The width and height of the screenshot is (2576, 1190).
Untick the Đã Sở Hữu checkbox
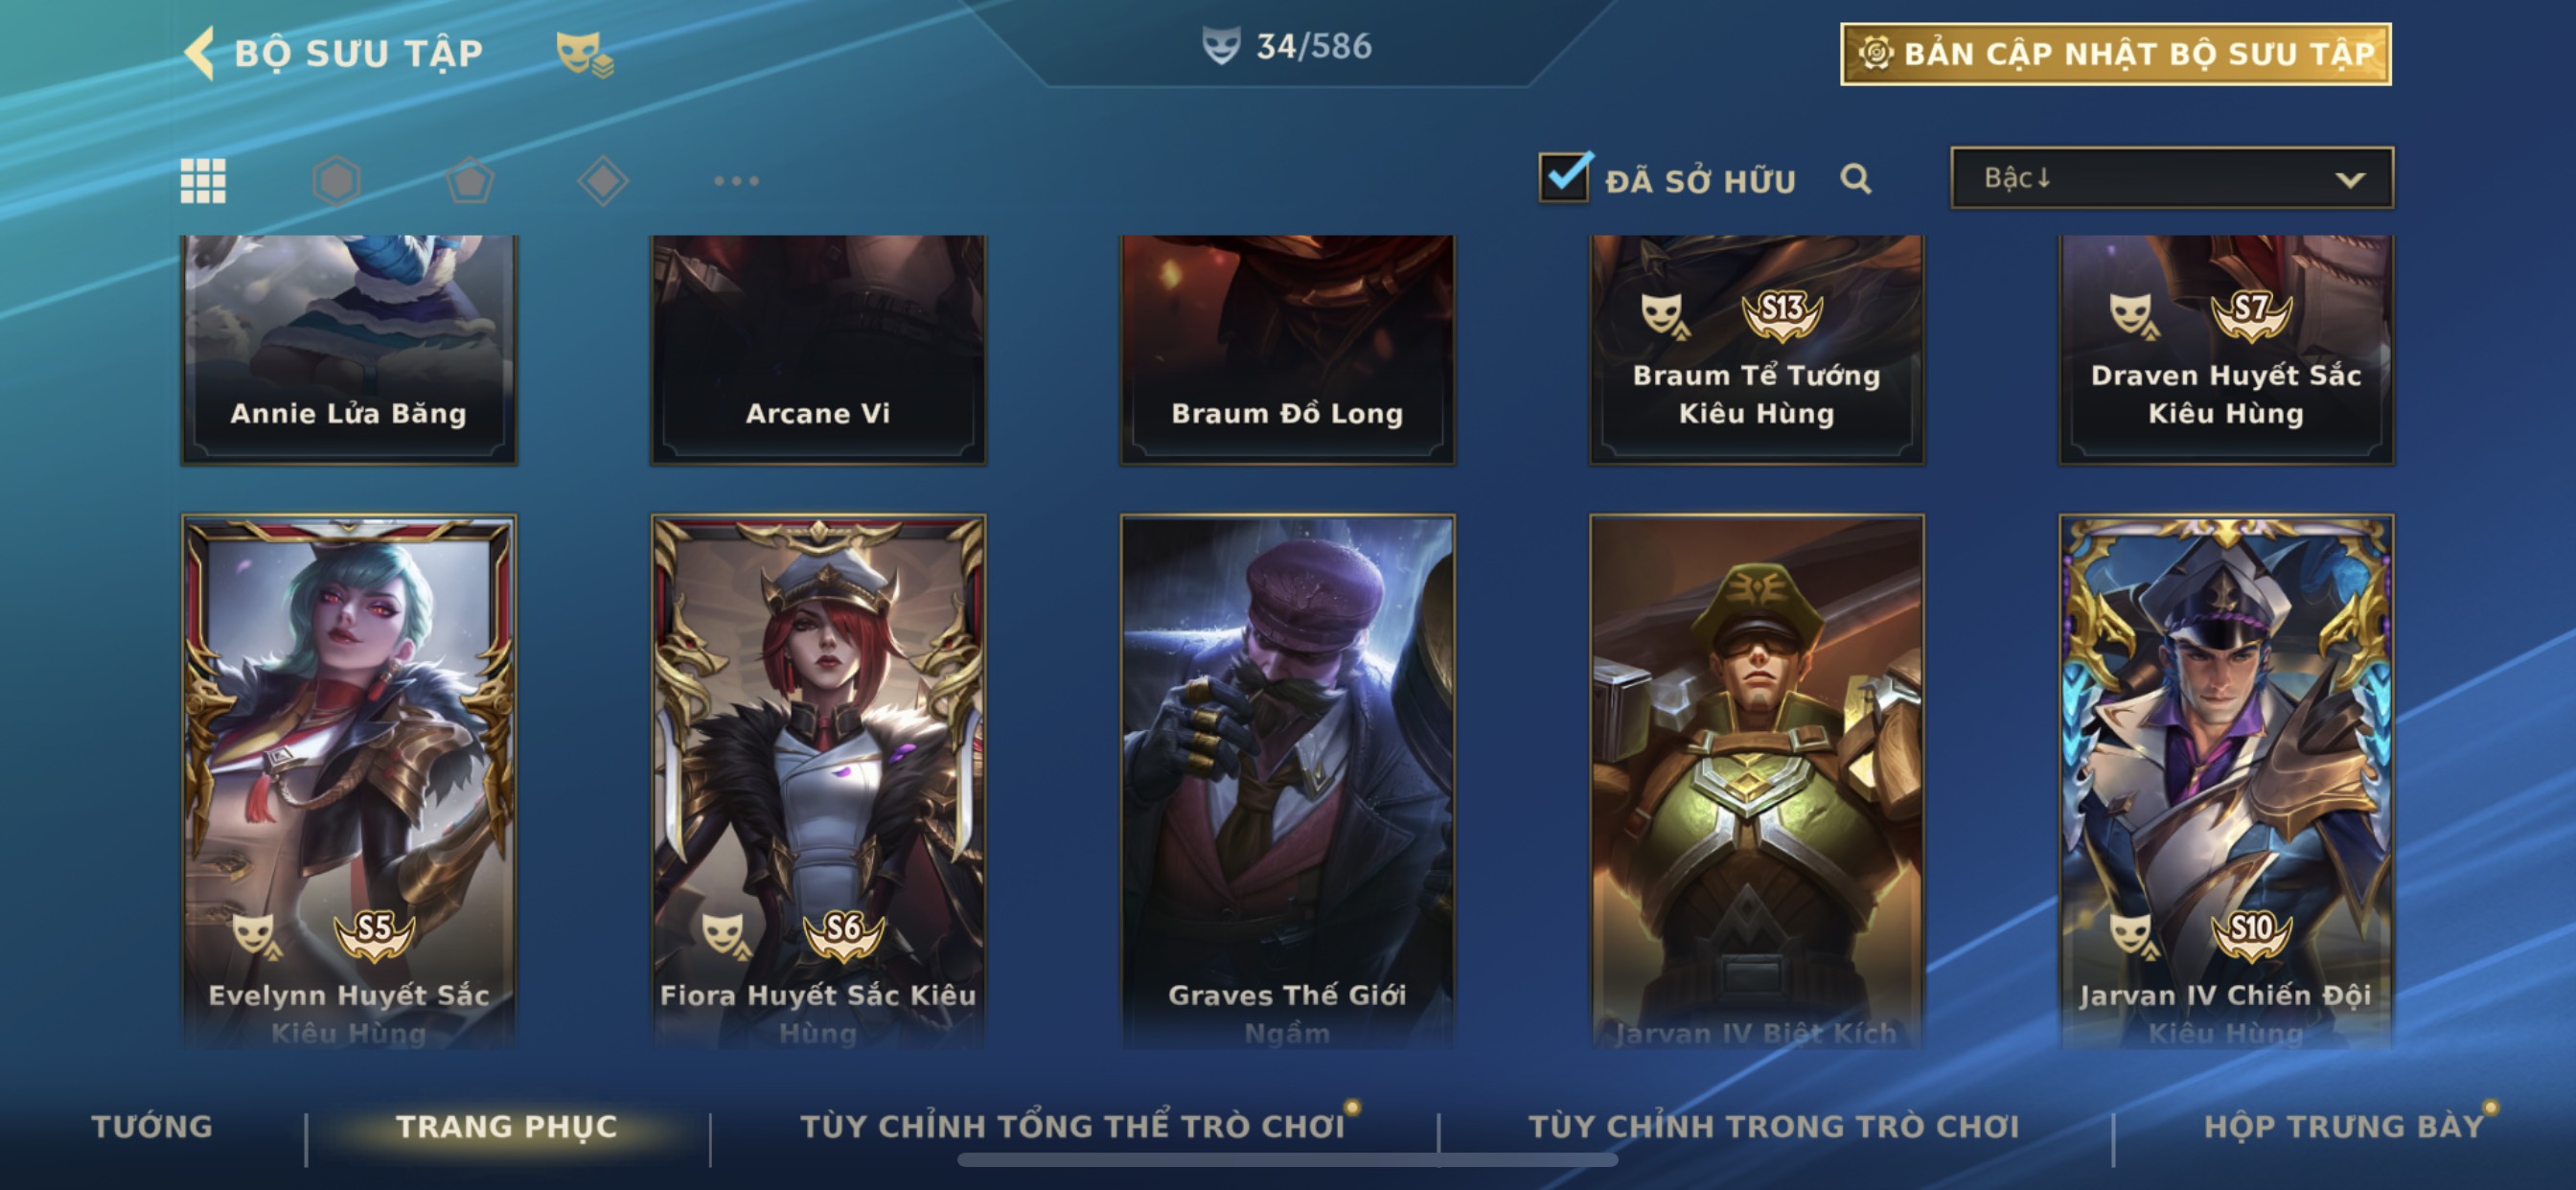coord(1564,178)
